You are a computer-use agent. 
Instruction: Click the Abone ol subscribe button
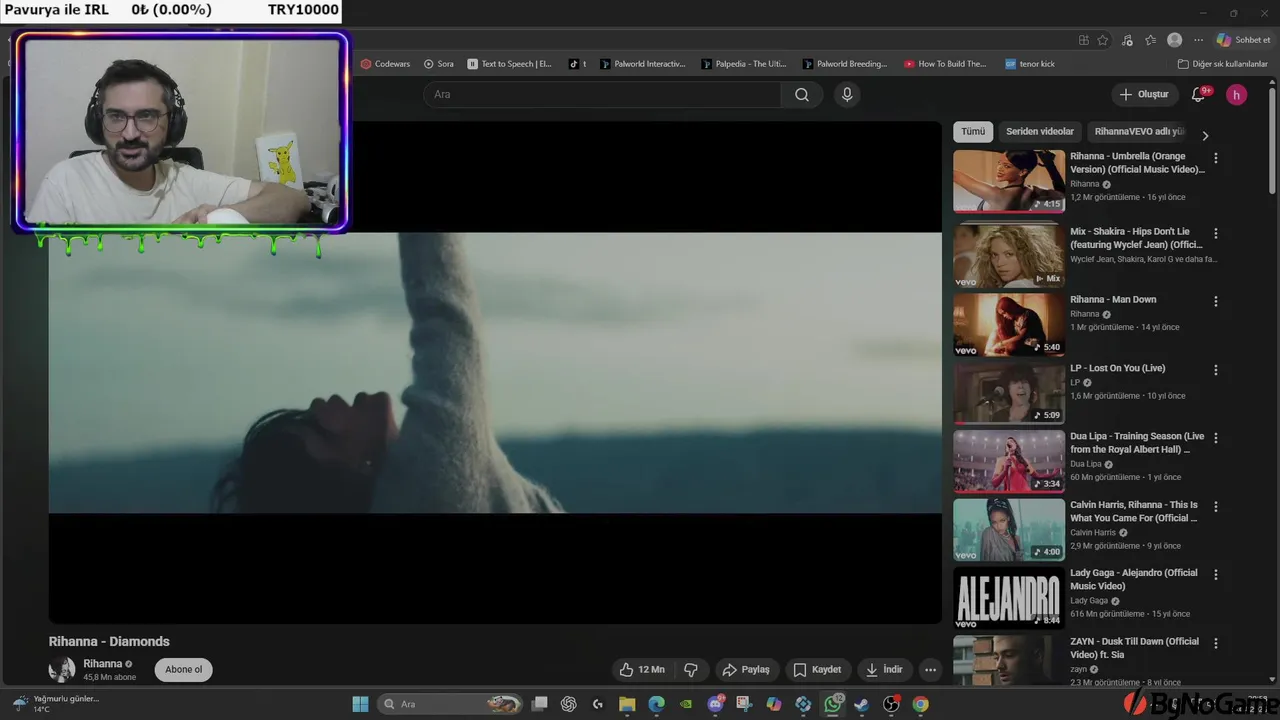[183, 670]
